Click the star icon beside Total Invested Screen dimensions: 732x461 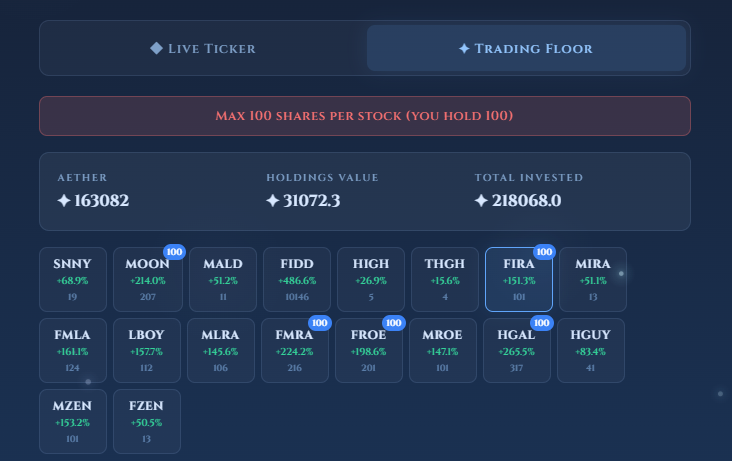click(481, 200)
